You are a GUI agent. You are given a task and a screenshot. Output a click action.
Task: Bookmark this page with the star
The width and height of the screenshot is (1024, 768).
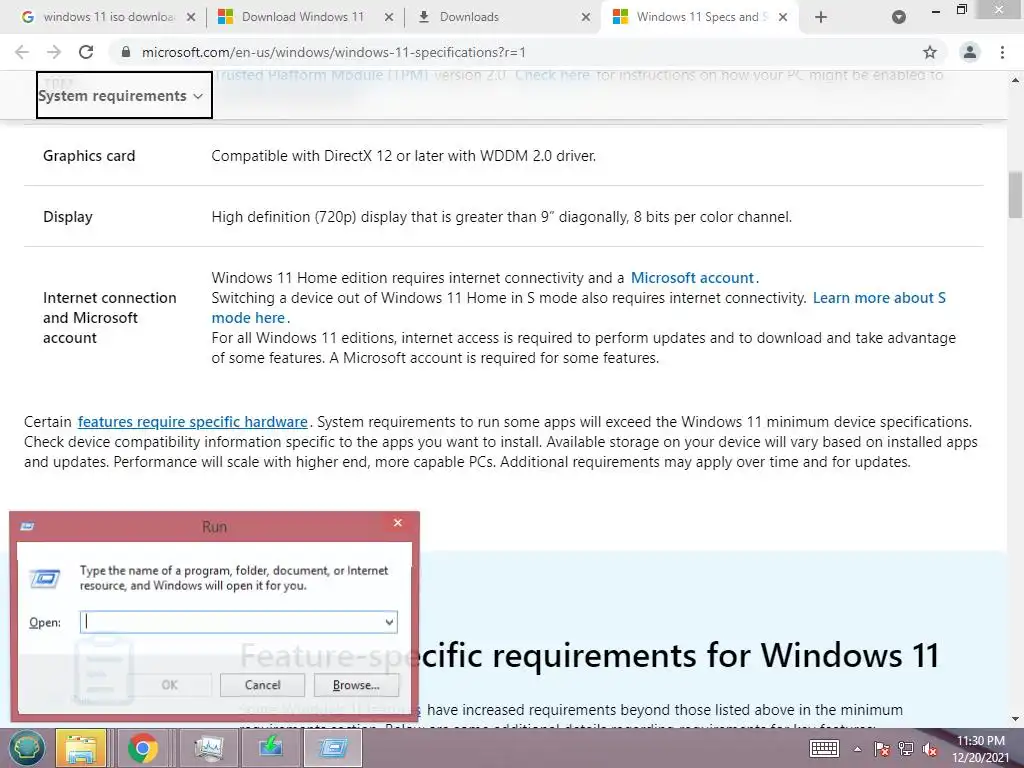click(x=930, y=52)
